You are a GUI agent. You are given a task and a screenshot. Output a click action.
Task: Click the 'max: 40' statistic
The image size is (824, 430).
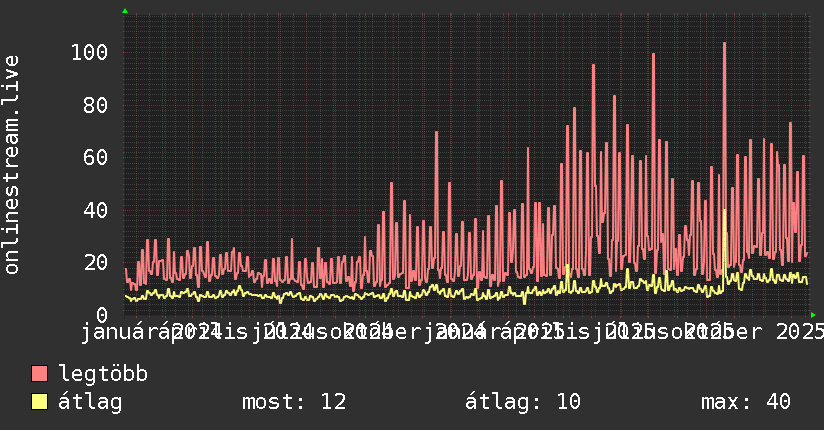click(746, 402)
